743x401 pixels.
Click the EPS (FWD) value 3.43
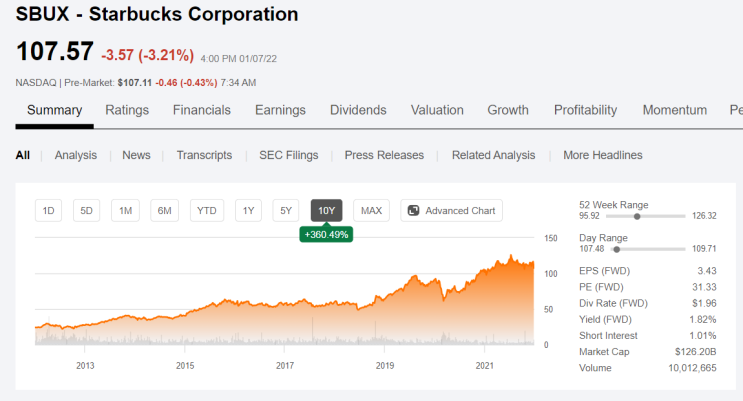click(707, 271)
